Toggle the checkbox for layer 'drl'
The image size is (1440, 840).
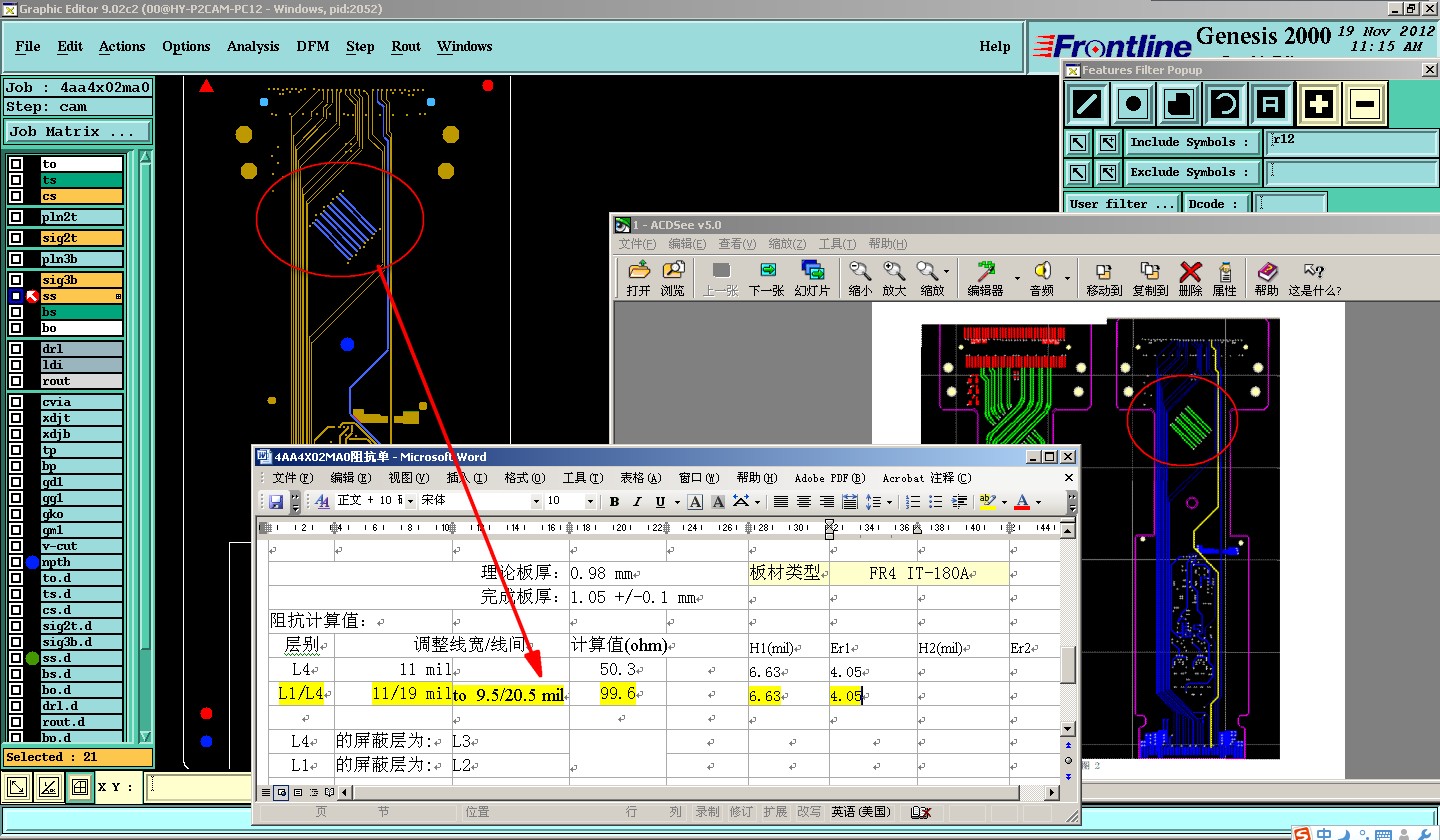(16, 349)
